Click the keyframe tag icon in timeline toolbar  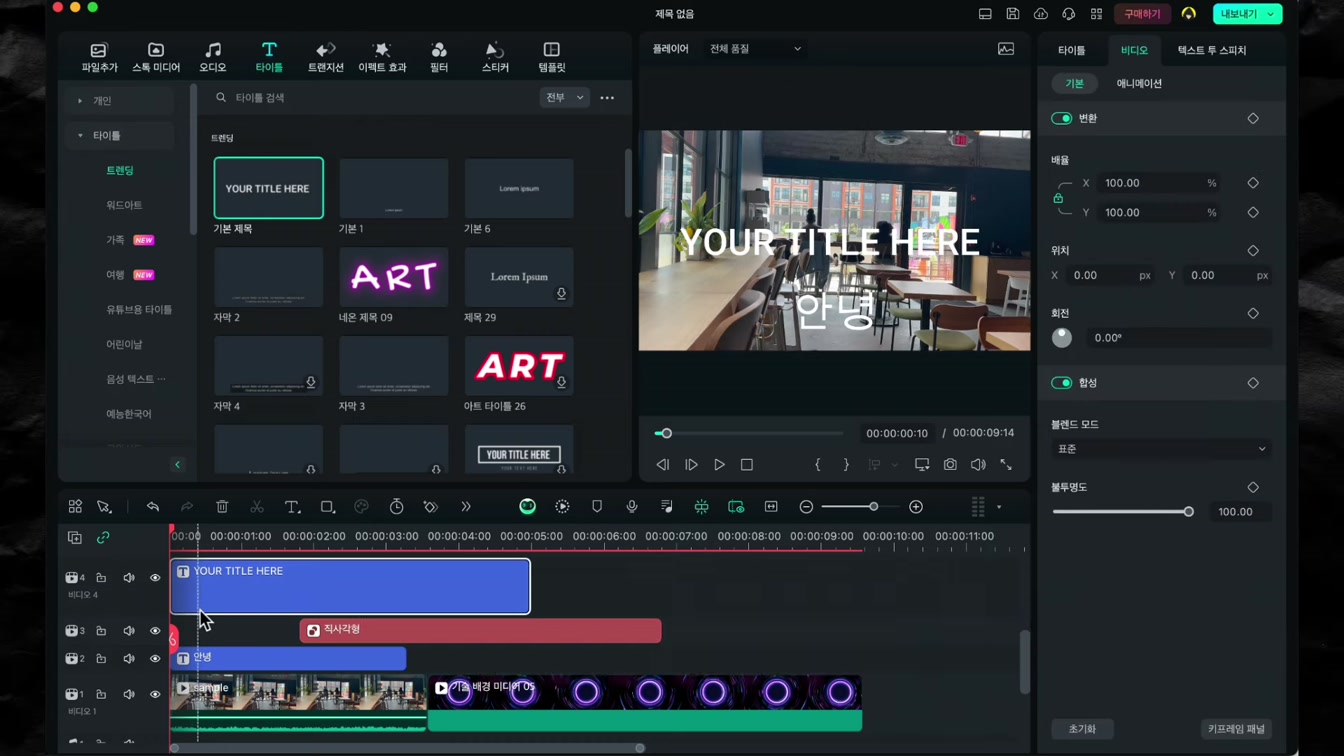pyautogui.click(x=431, y=507)
